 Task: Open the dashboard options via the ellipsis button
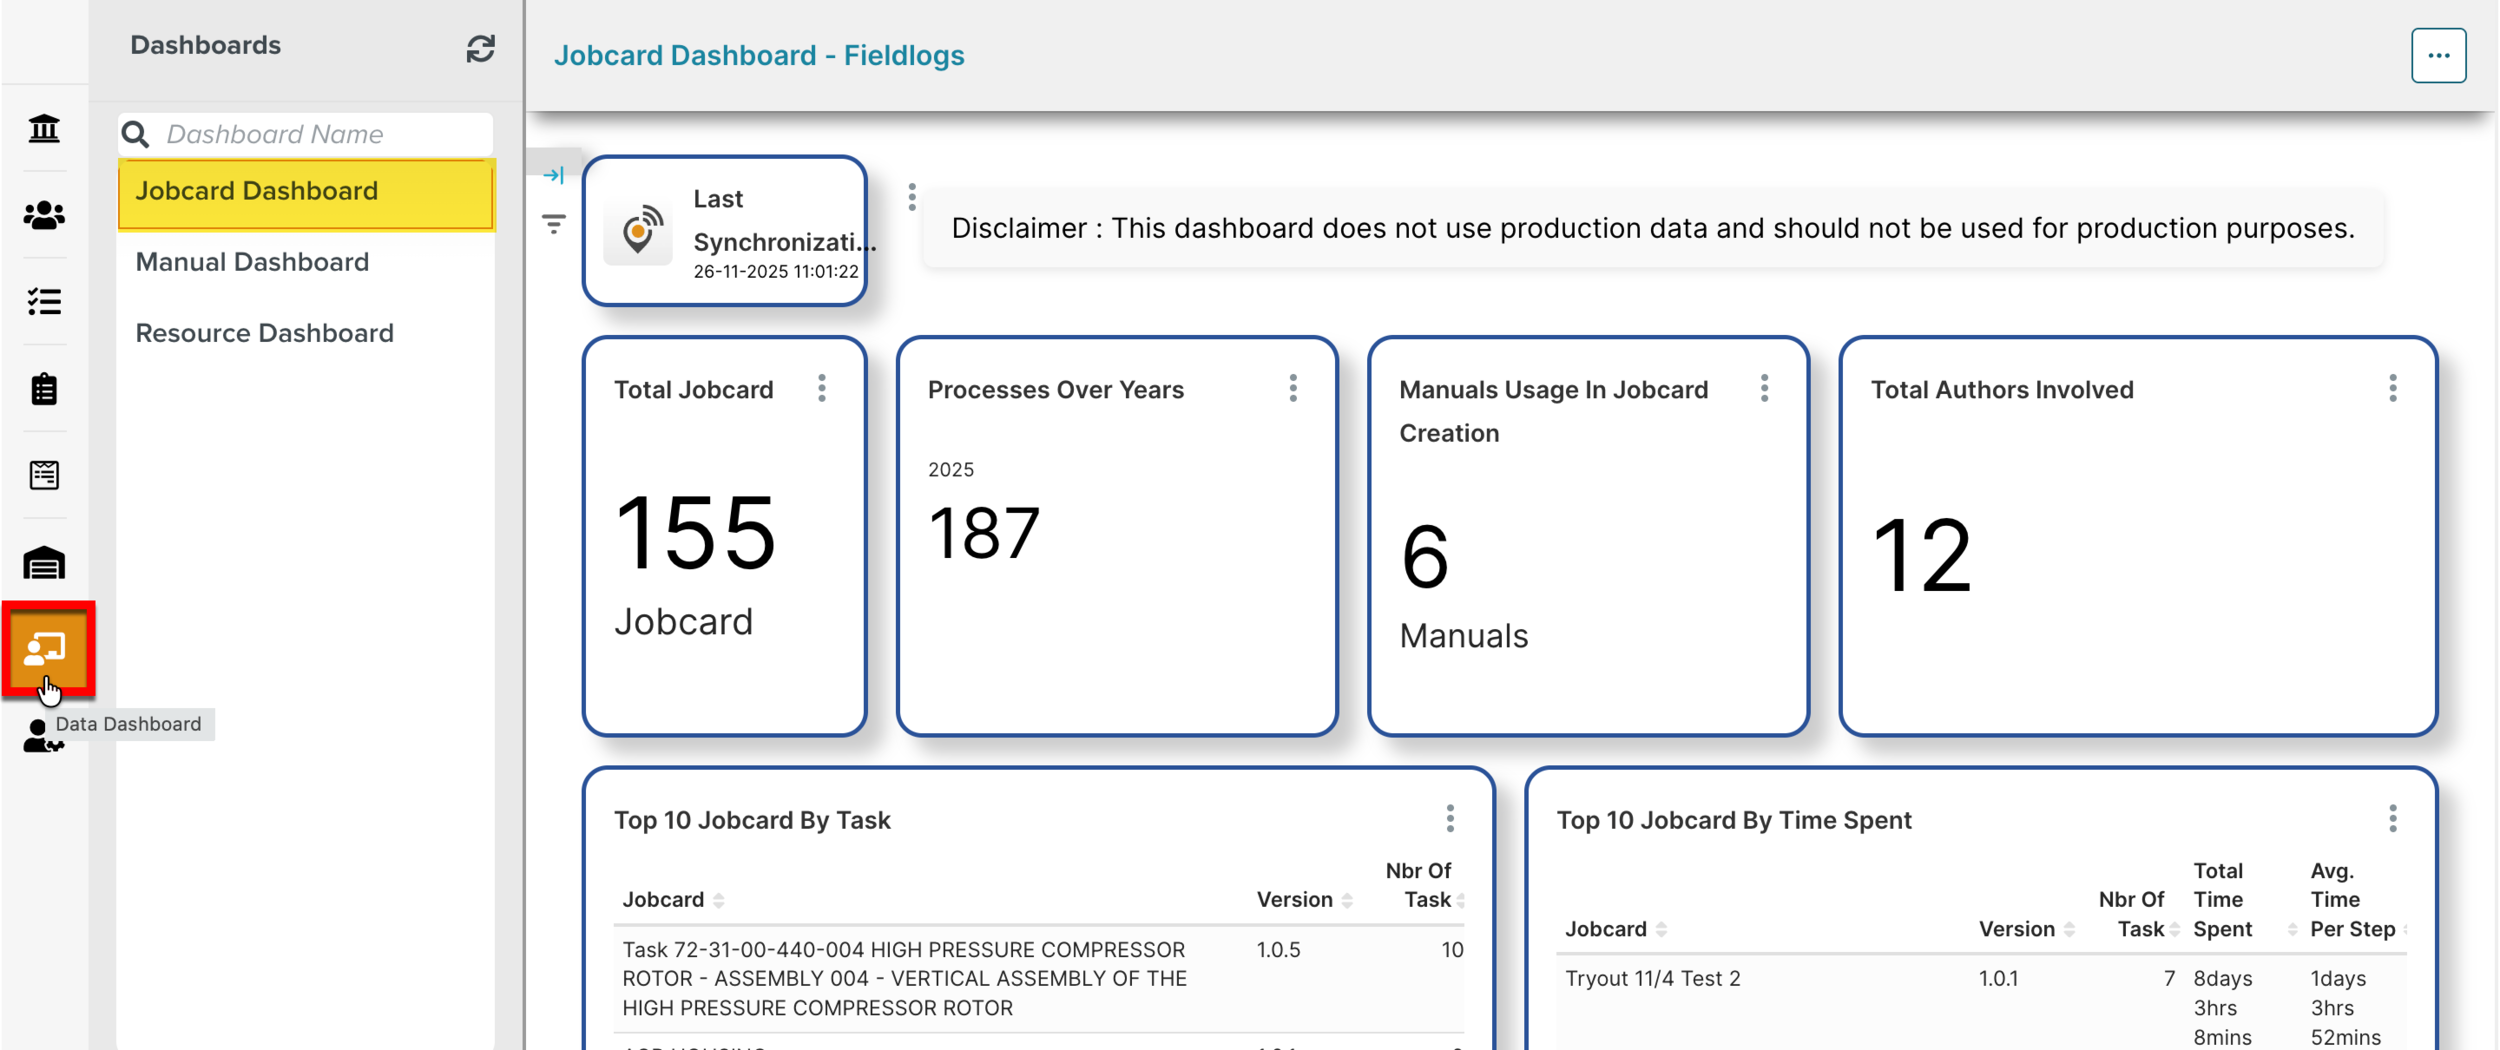[2439, 55]
